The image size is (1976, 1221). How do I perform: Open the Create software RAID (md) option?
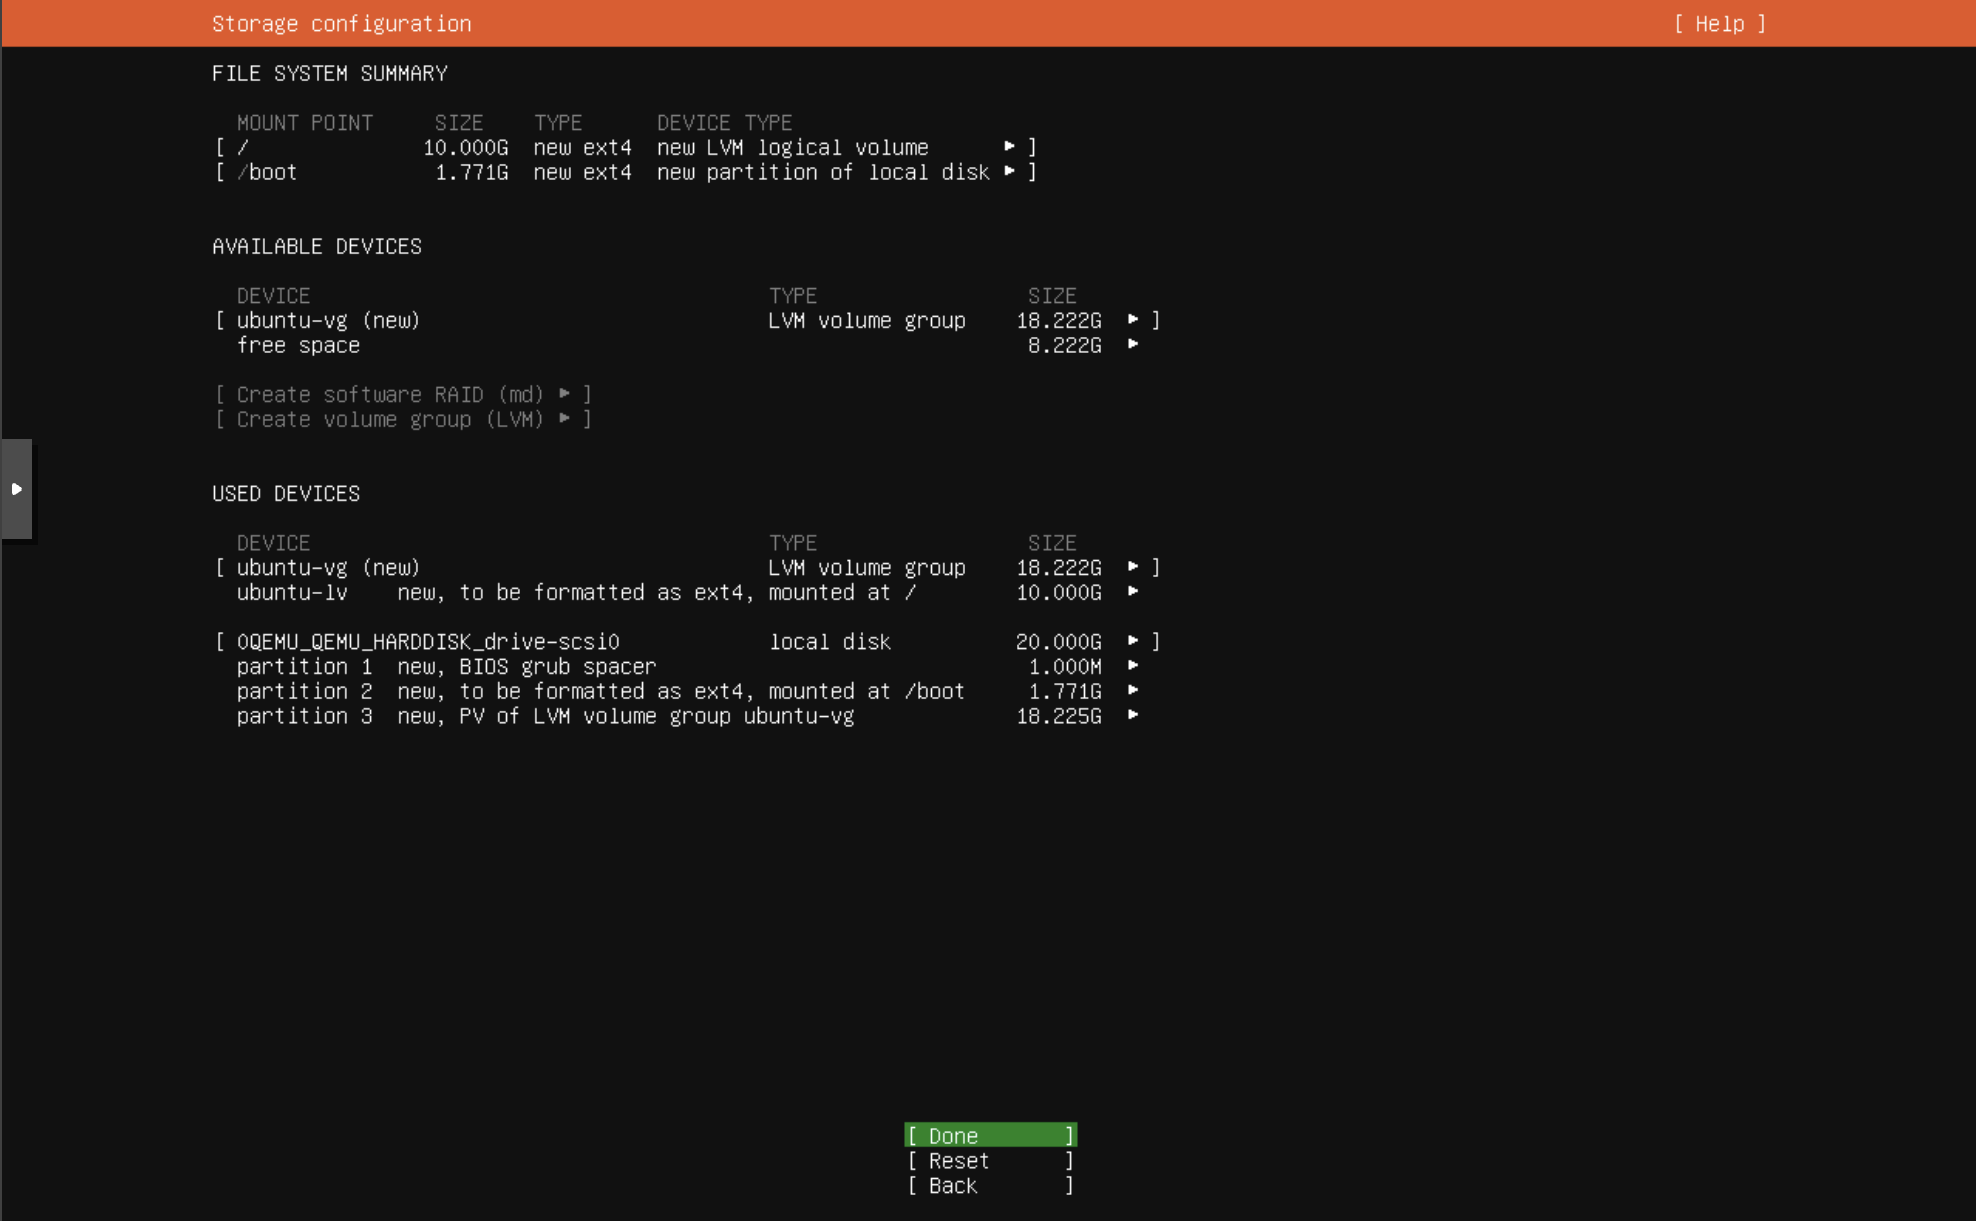point(390,394)
